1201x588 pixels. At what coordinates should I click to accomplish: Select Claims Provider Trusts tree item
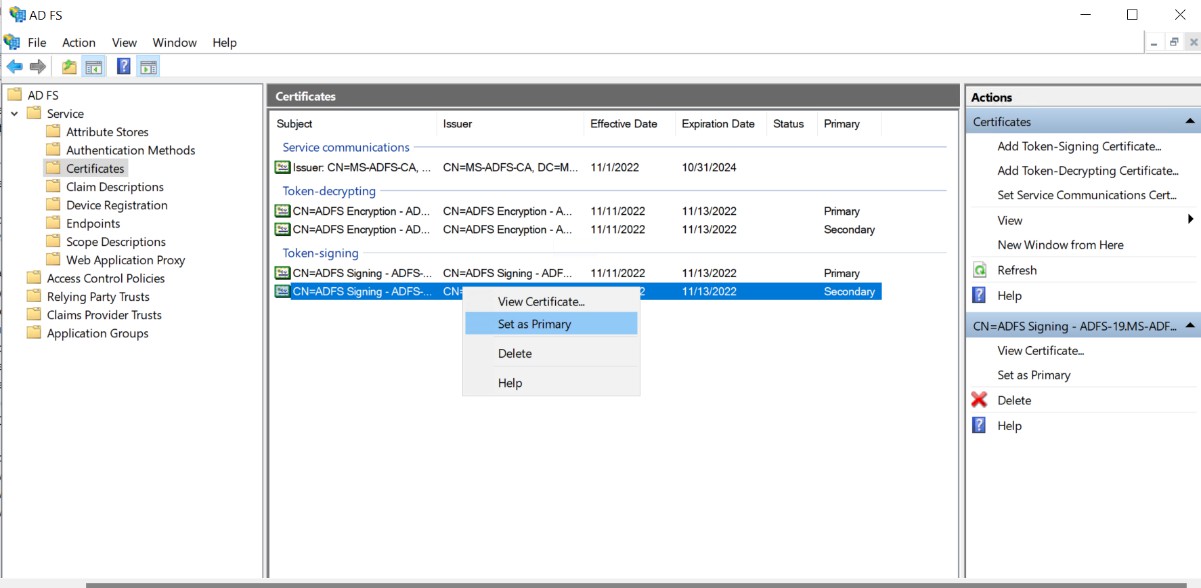104,315
